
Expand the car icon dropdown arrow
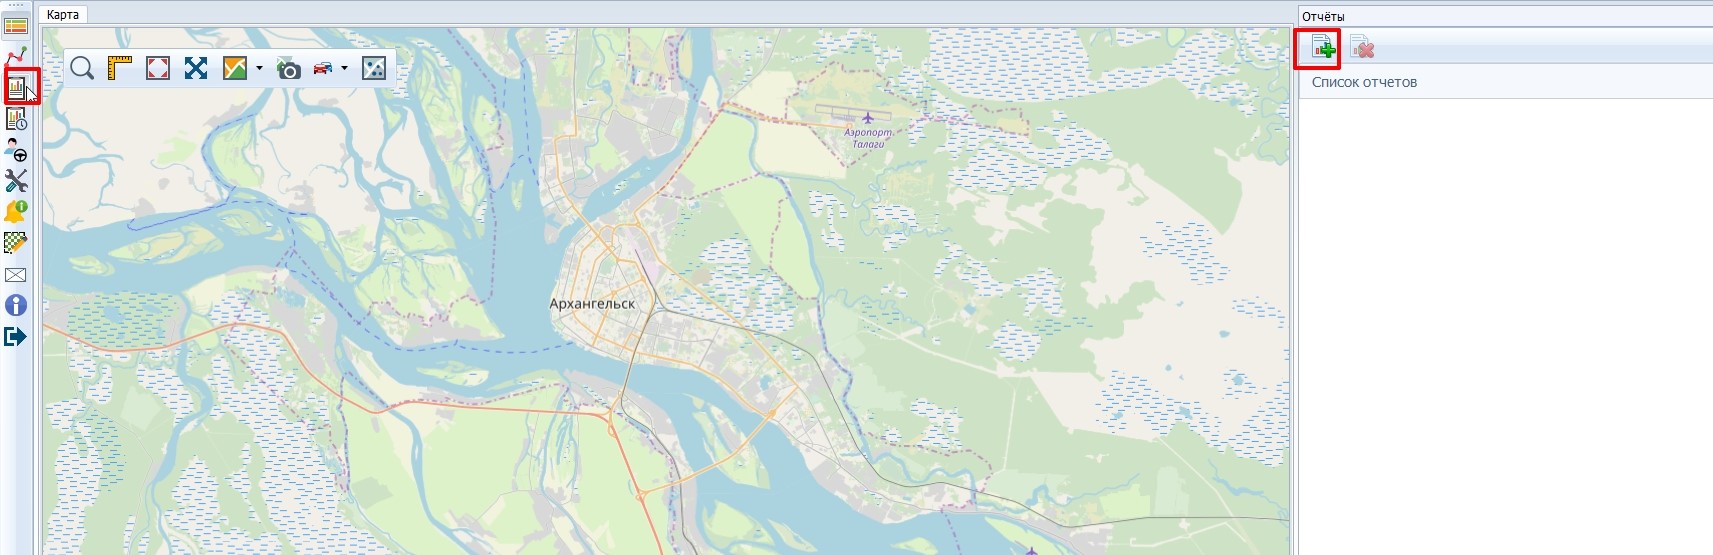click(x=344, y=68)
